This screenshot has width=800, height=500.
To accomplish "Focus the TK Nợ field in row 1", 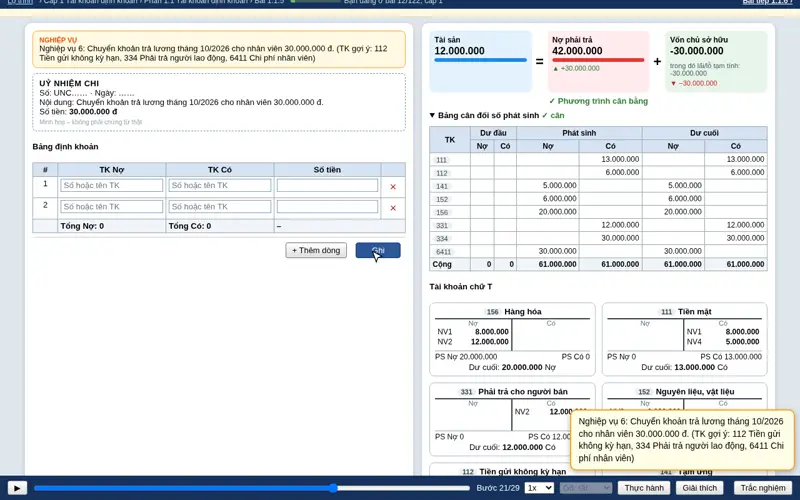I will (x=112, y=185).
